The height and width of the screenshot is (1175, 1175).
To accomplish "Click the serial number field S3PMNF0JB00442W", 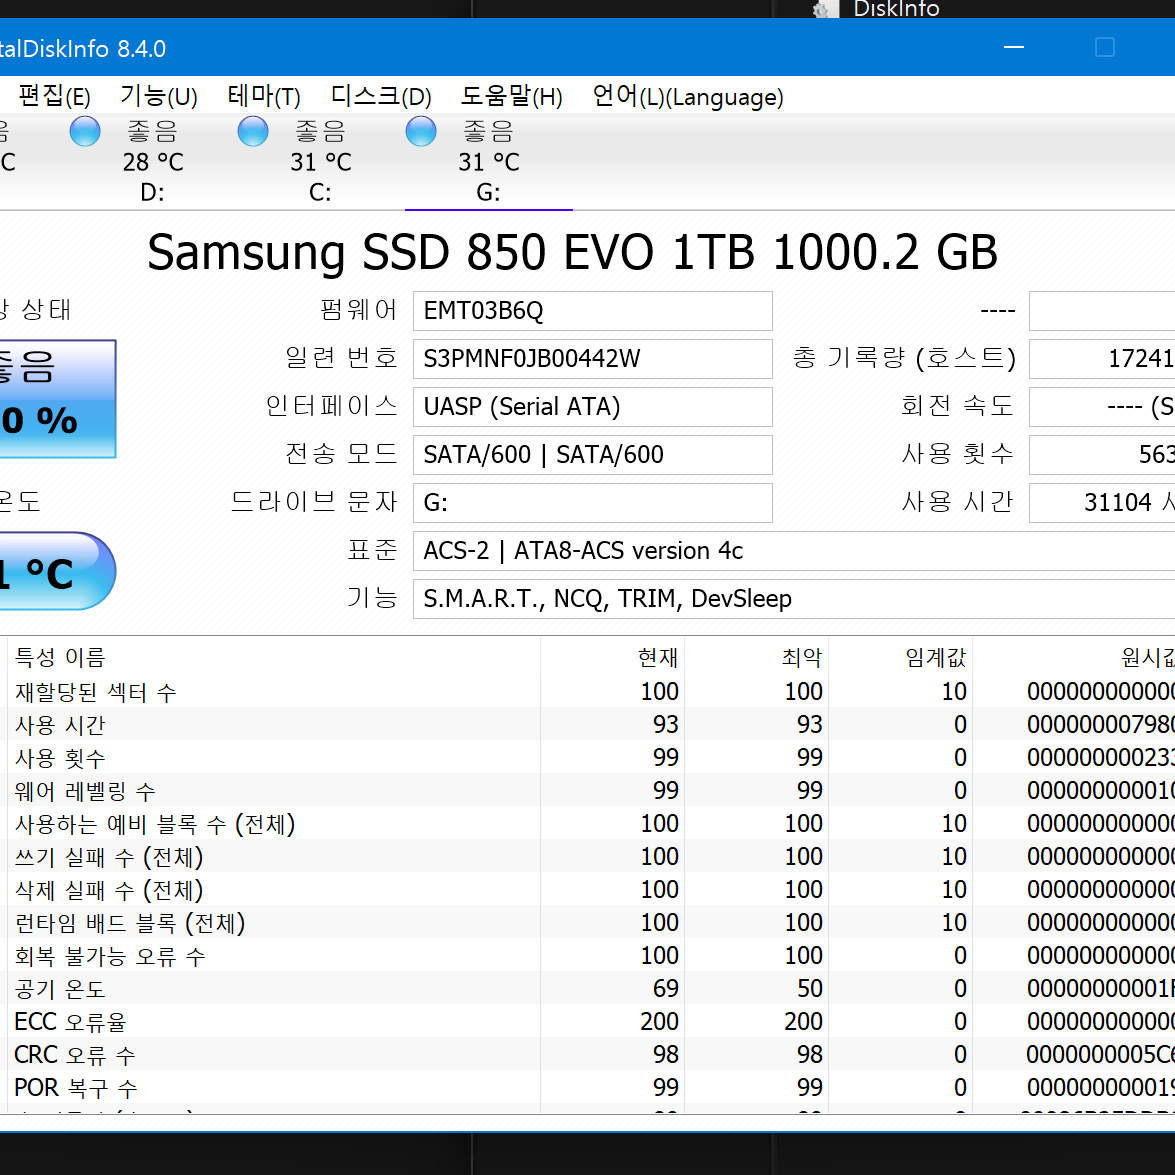I will click(593, 359).
